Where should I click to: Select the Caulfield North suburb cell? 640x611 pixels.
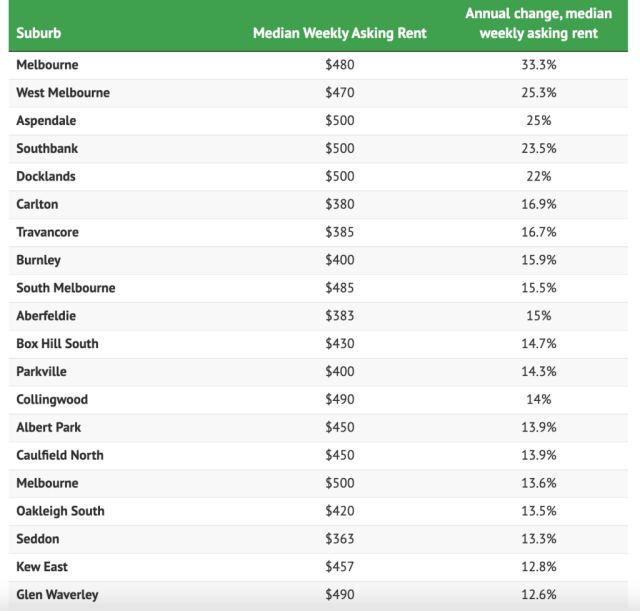coord(60,455)
